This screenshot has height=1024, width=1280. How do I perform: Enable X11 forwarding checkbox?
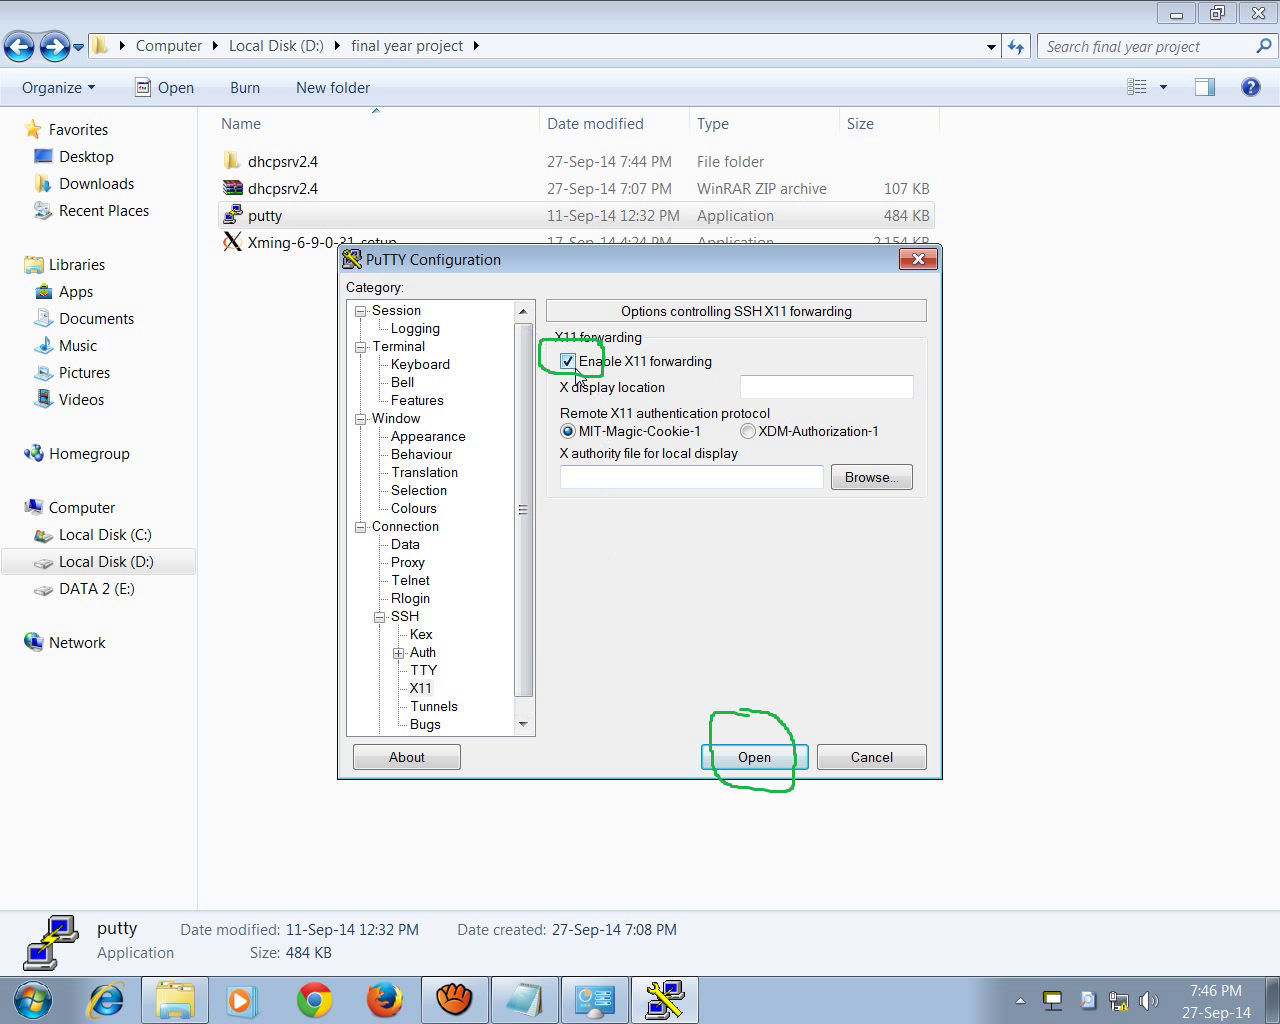tap(568, 361)
